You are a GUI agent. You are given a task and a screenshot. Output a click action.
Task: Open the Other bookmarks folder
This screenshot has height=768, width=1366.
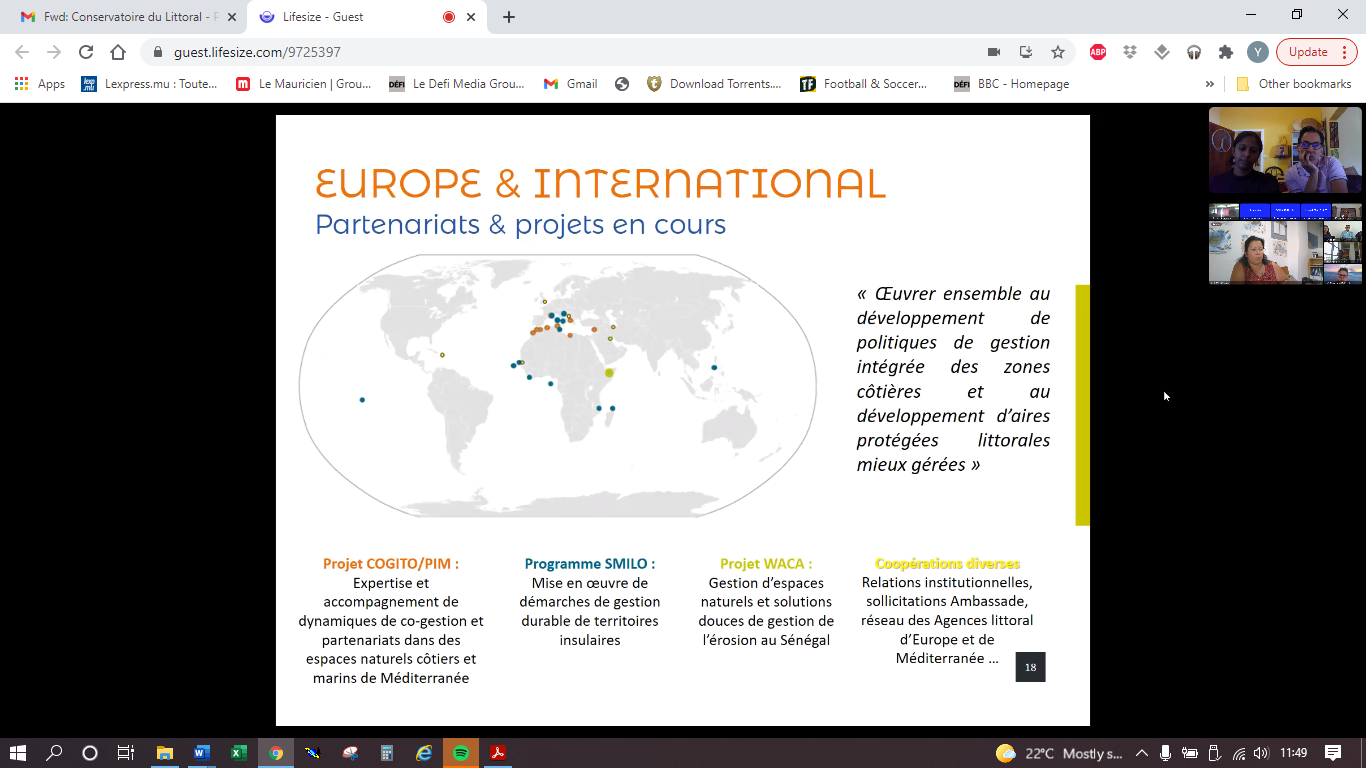tap(1295, 84)
